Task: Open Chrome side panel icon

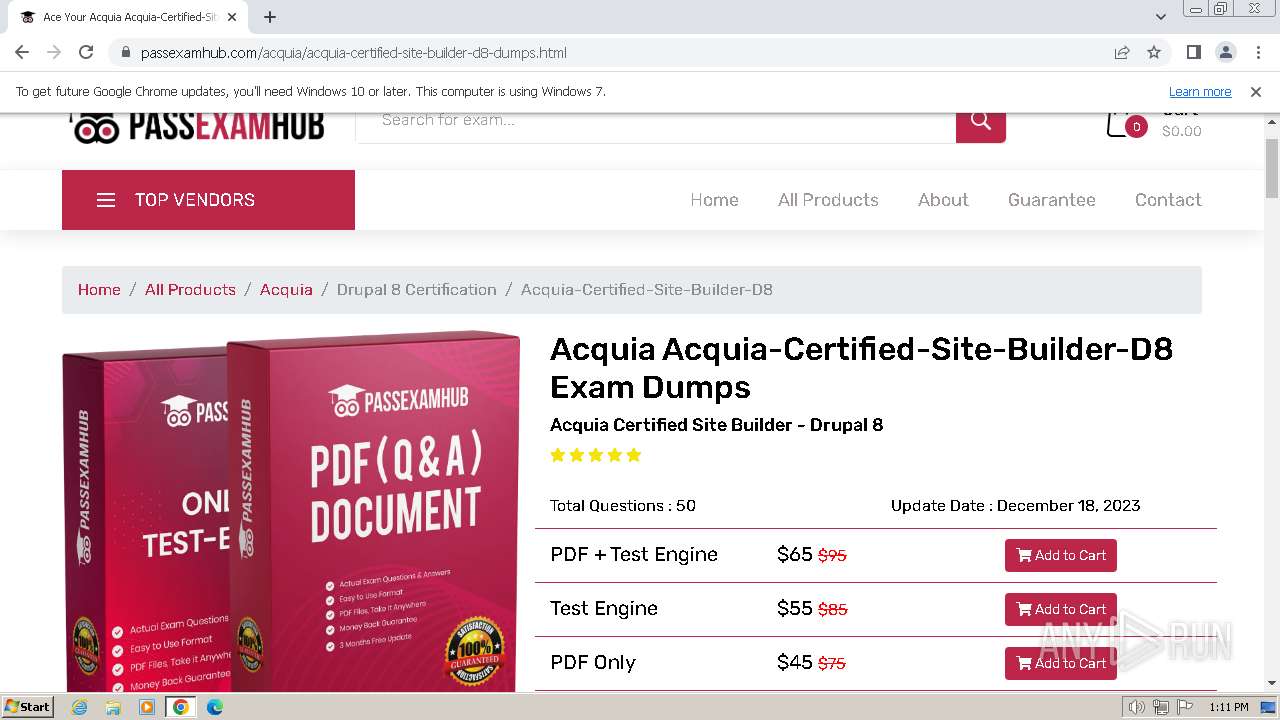Action: coord(1193,52)
